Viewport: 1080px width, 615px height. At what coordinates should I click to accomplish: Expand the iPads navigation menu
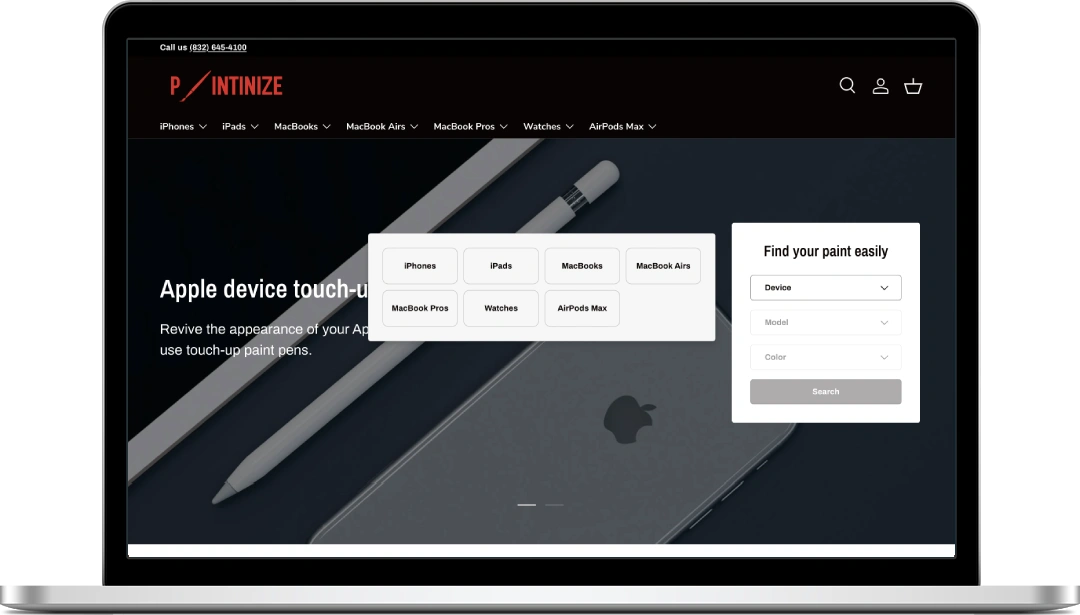coord(240,127)
